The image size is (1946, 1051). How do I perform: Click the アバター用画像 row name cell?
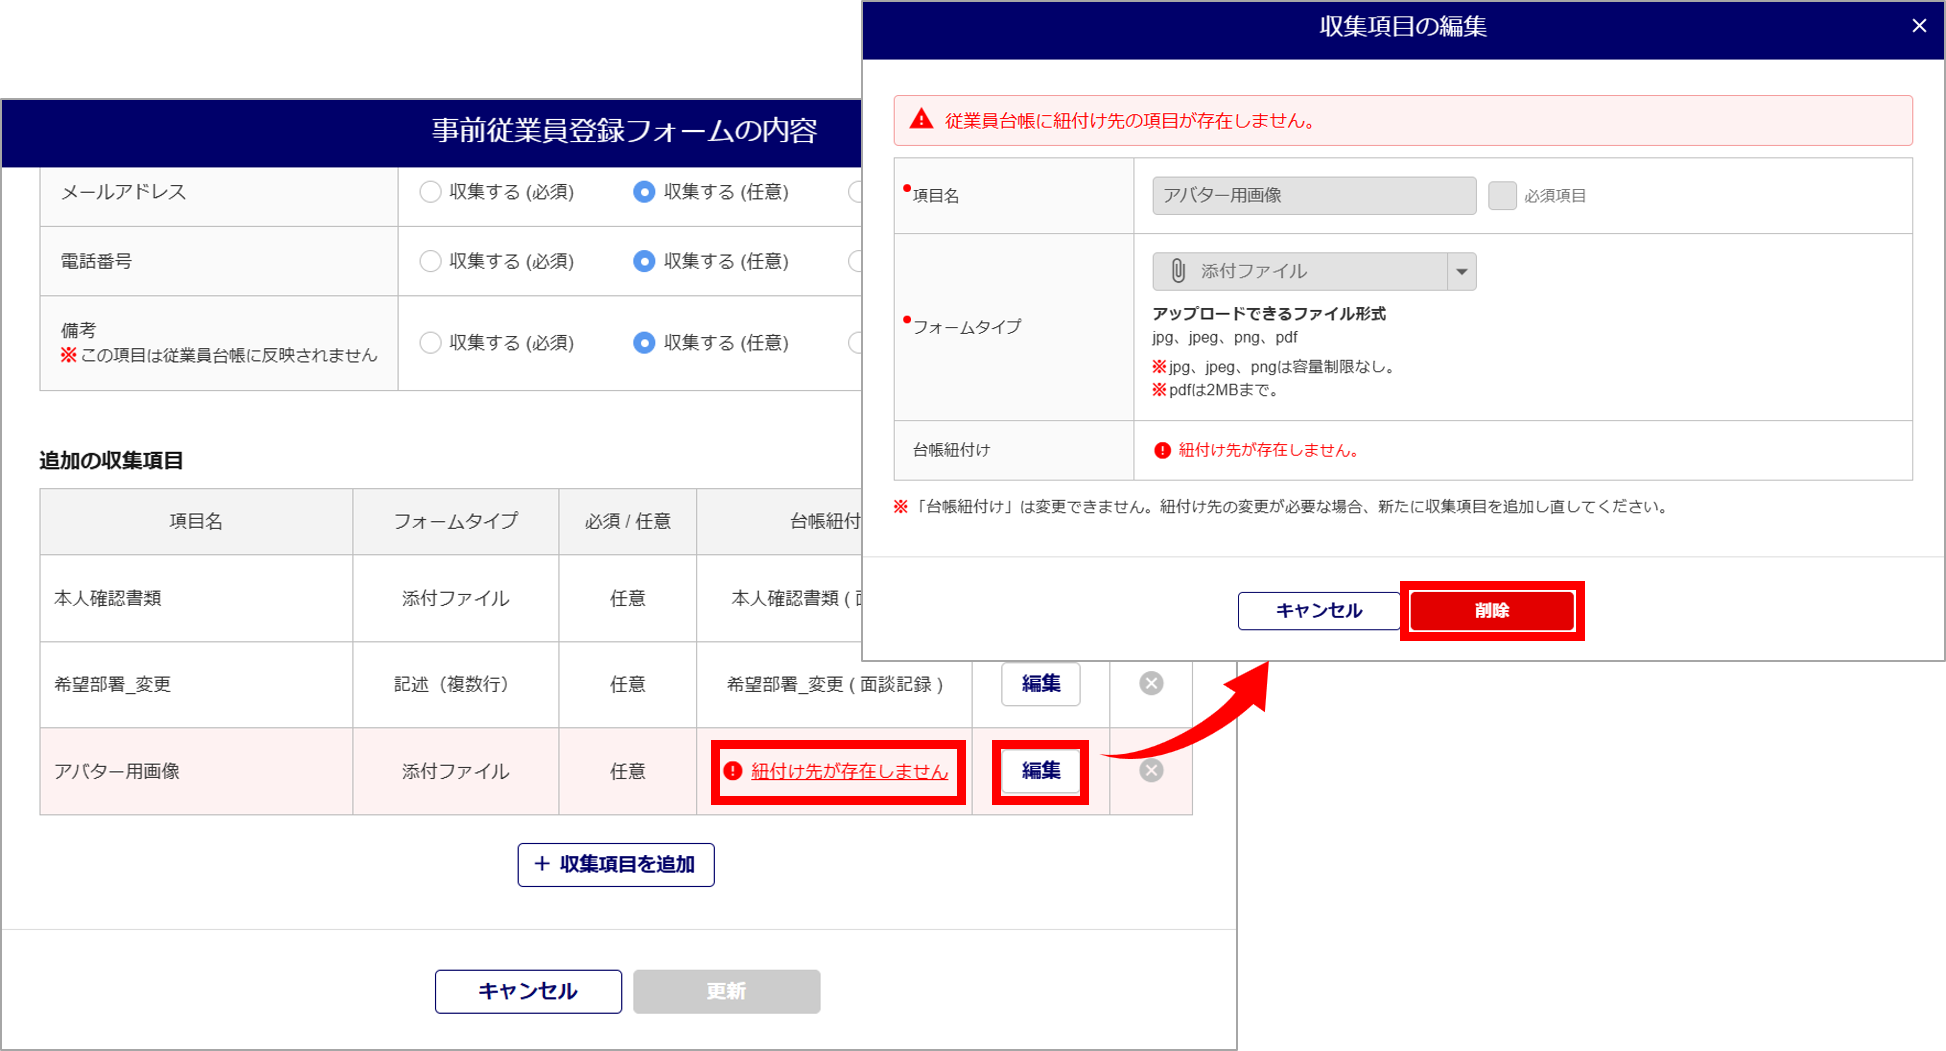pyautogui.click(x=196, y=772)
